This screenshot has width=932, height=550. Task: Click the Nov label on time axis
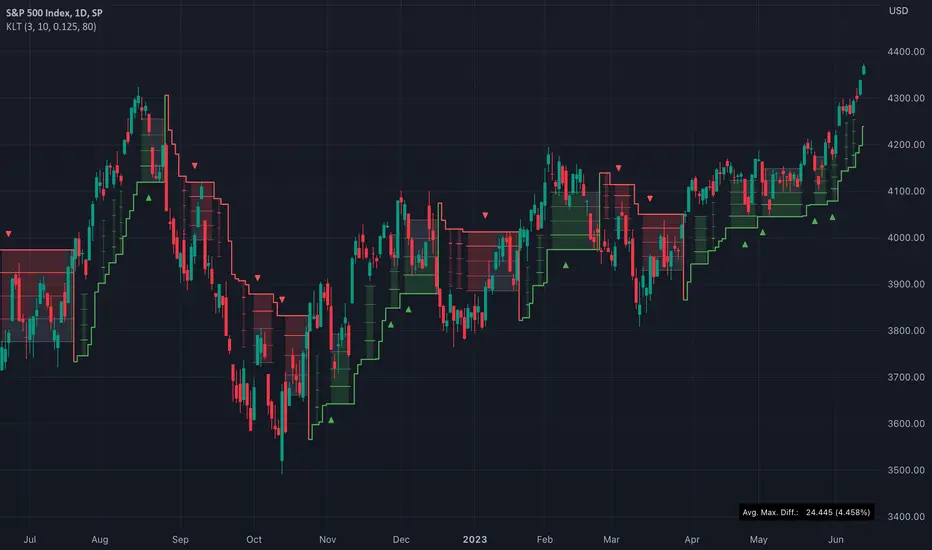click(328, 539)
